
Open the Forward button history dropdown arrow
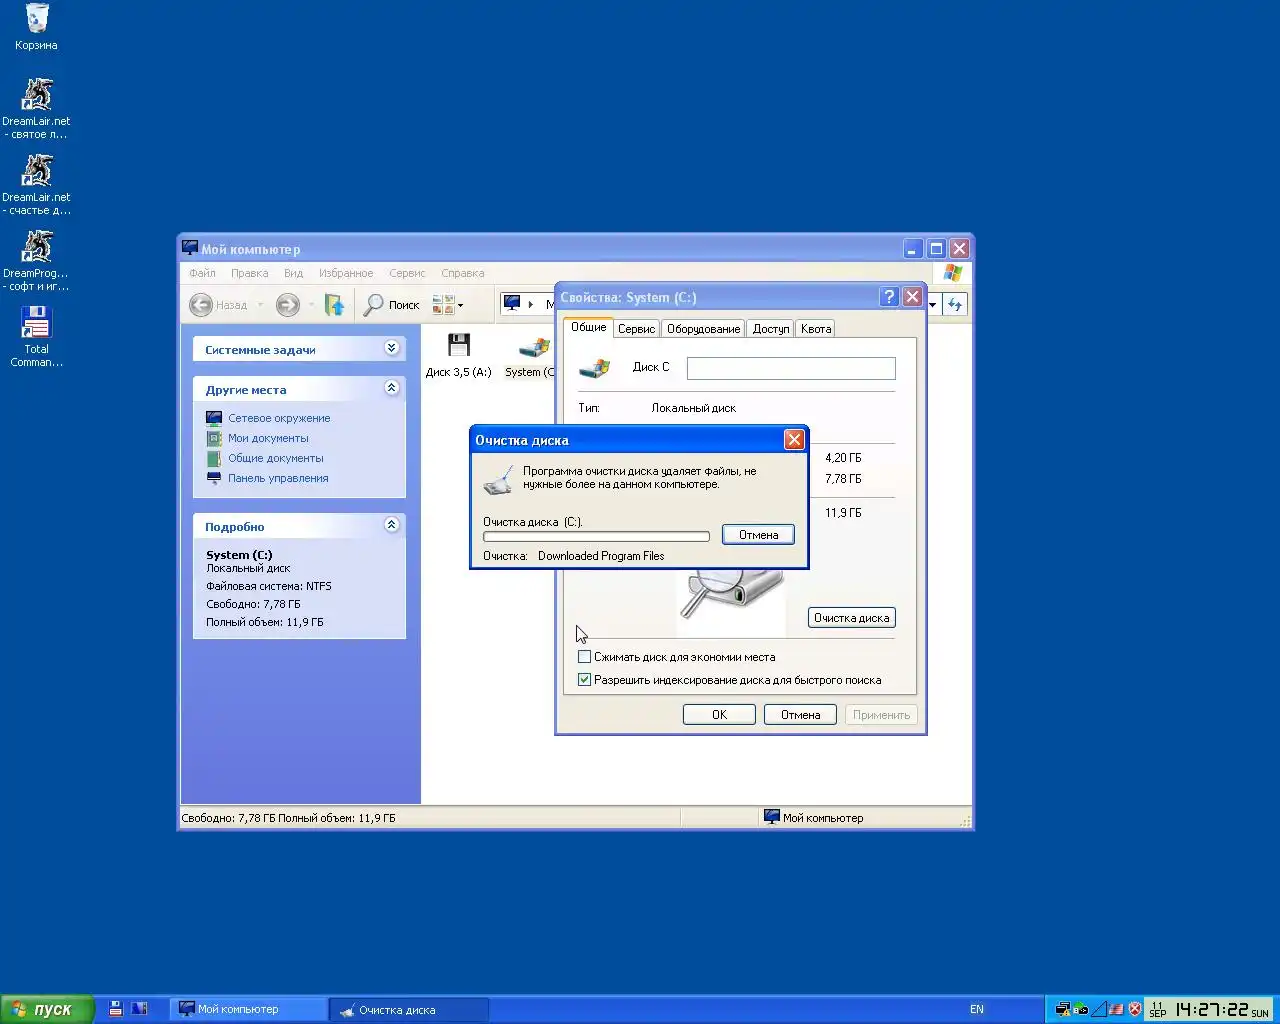311,305
